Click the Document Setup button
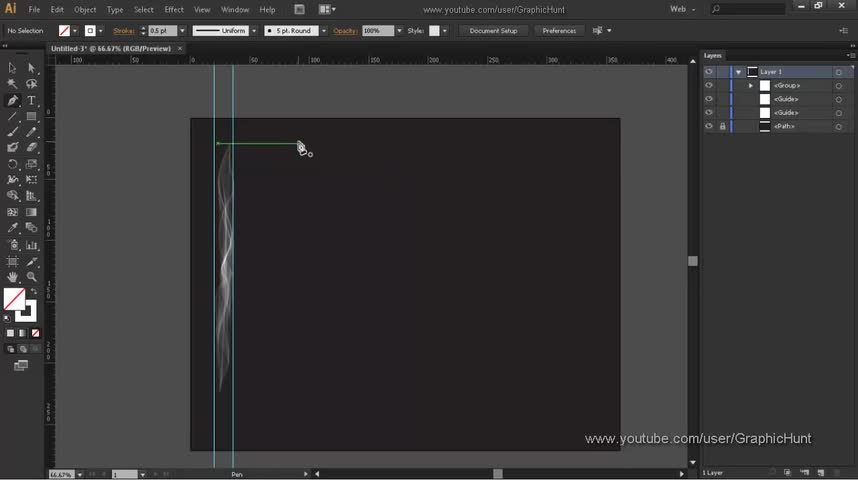Viewport: 858px width, 480px height. click(493, 31)
